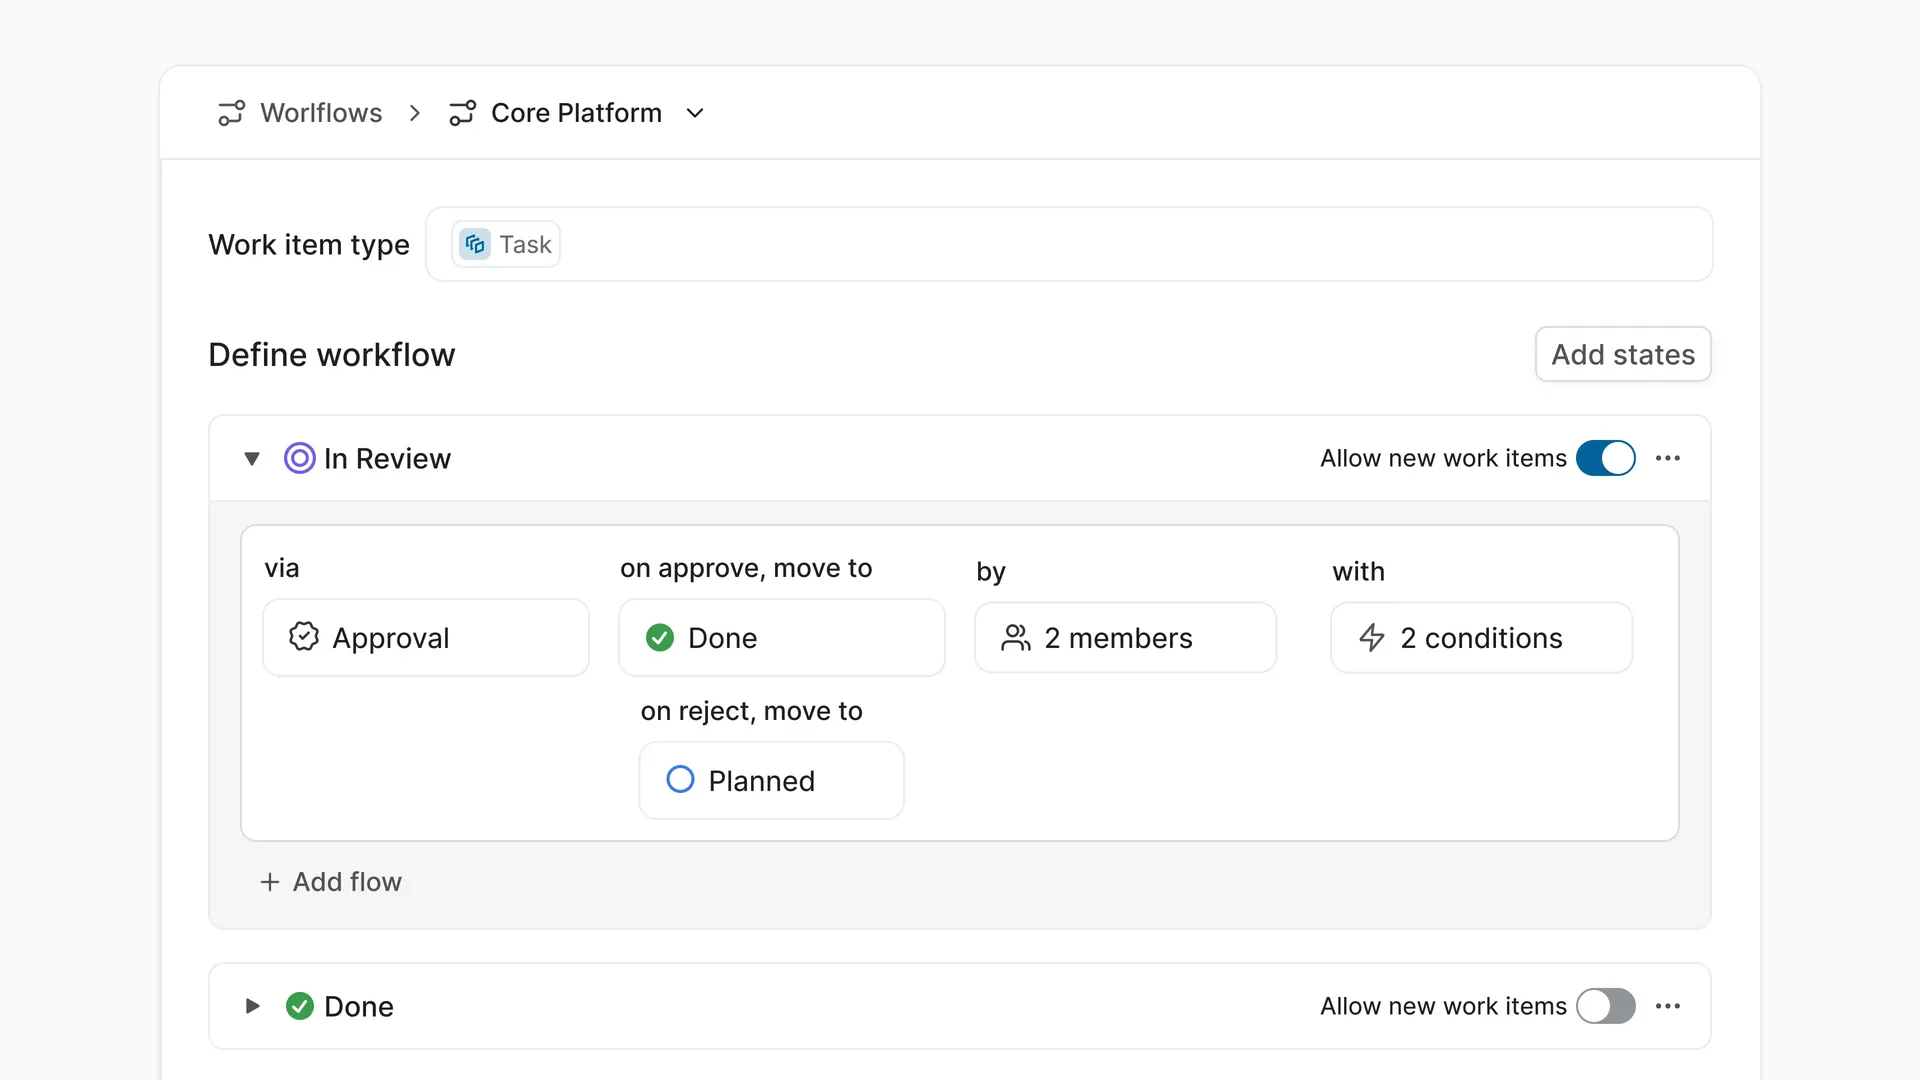Viewport: 1920px width, 1080px height.
Task: Click the Approval badge icon
Action: 304,637
